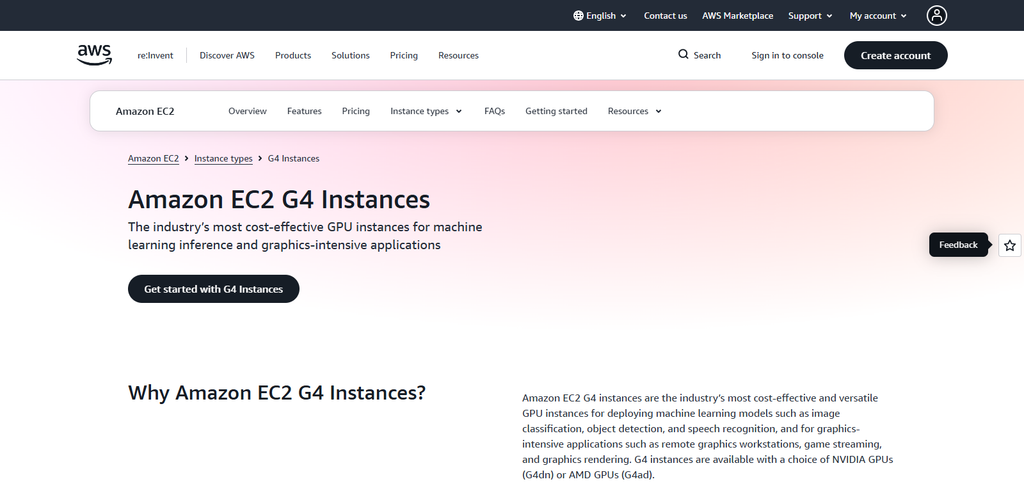Viewport: 1024px width, 490px height.
Task: Switch to the FAQs tab
Action: click(494, 111)
